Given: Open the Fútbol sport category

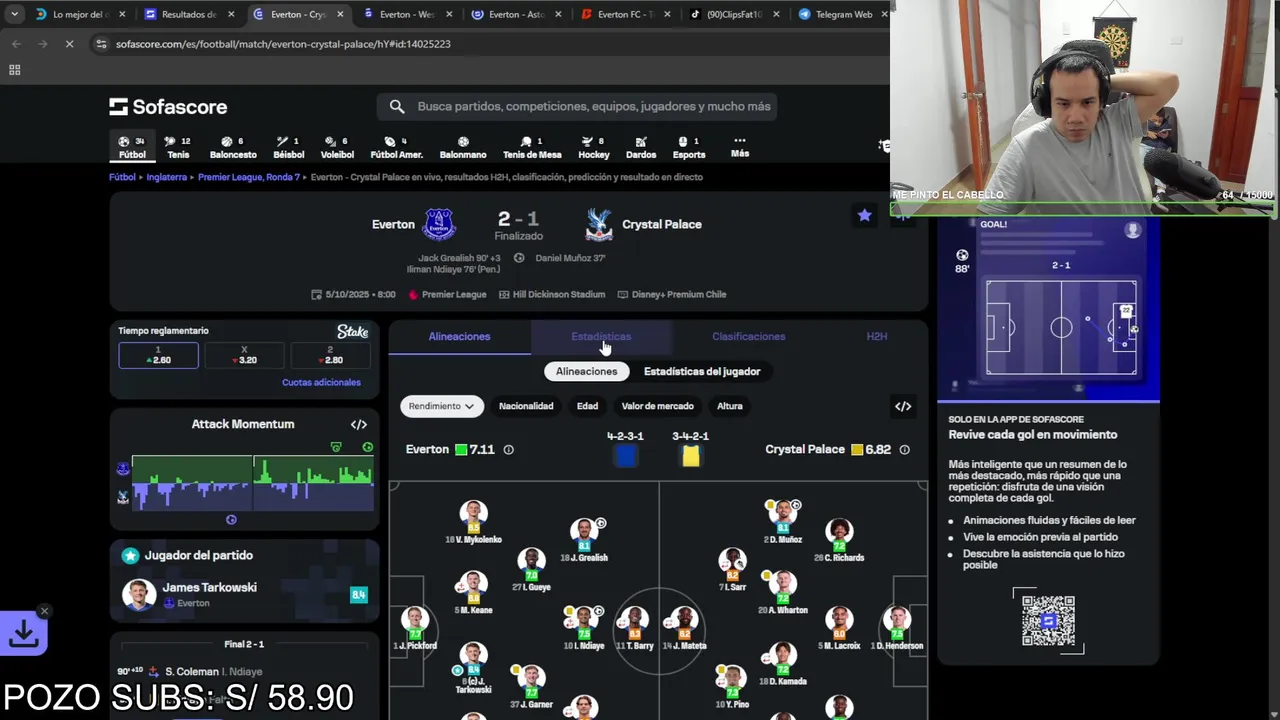Looking at the screenshot, I should coord(132,147).
